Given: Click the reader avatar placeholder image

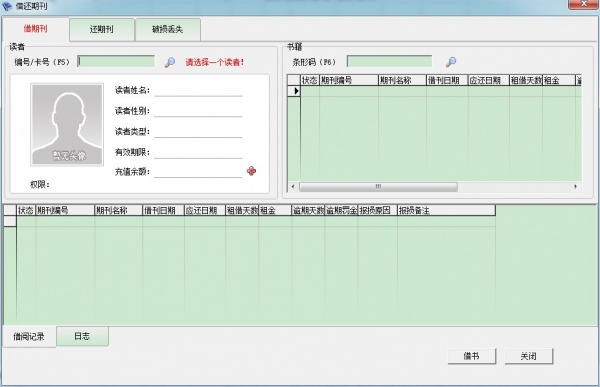Looking at the screenshot, I should (67, 125).
